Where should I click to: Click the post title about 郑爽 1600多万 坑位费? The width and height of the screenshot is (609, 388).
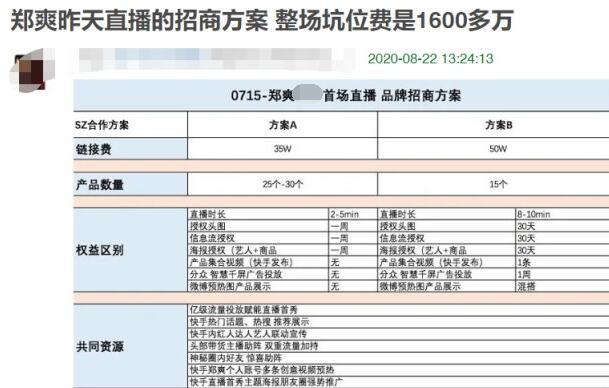(x=262, y=21)
